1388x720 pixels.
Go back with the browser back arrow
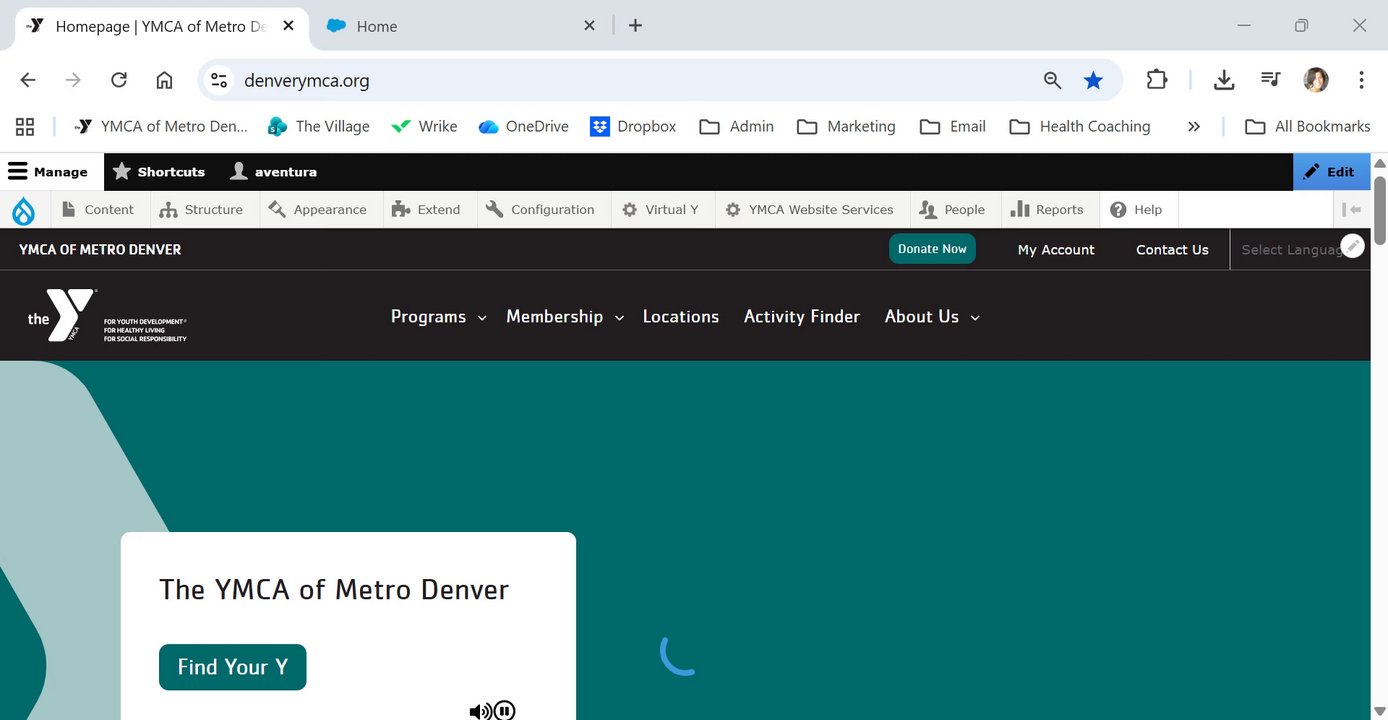point(28,80)
